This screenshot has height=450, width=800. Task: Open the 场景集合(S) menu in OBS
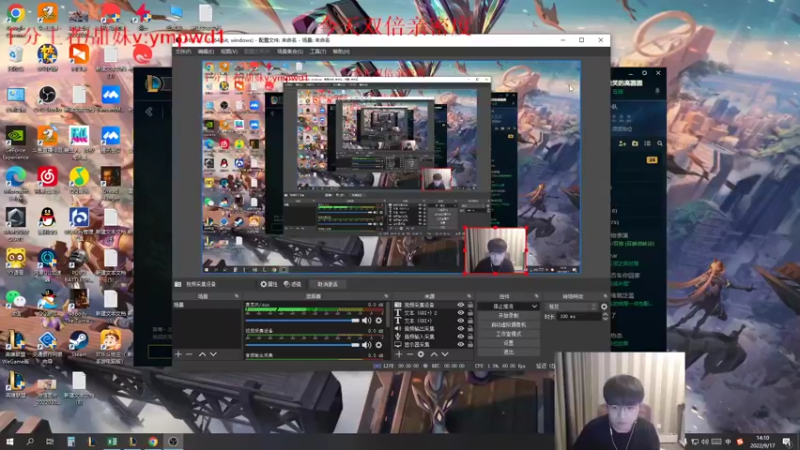(290, 52)
